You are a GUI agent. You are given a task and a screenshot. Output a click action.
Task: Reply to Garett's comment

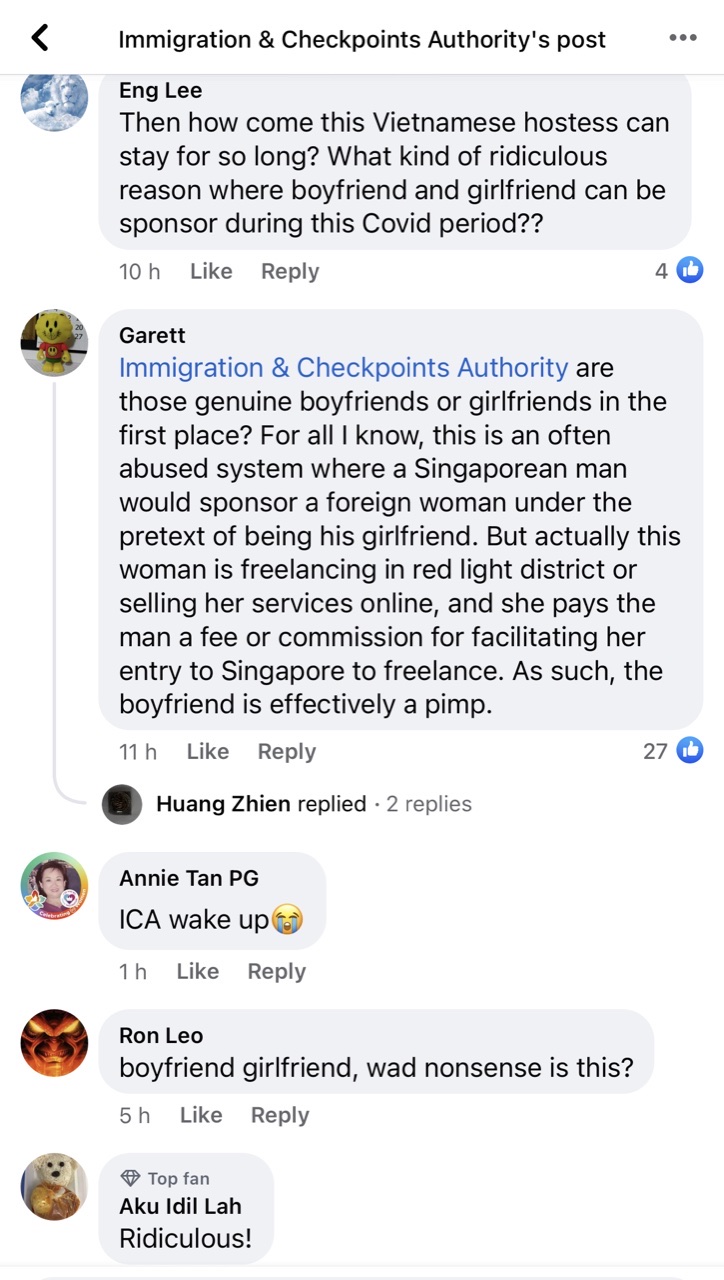coord(287,751)
